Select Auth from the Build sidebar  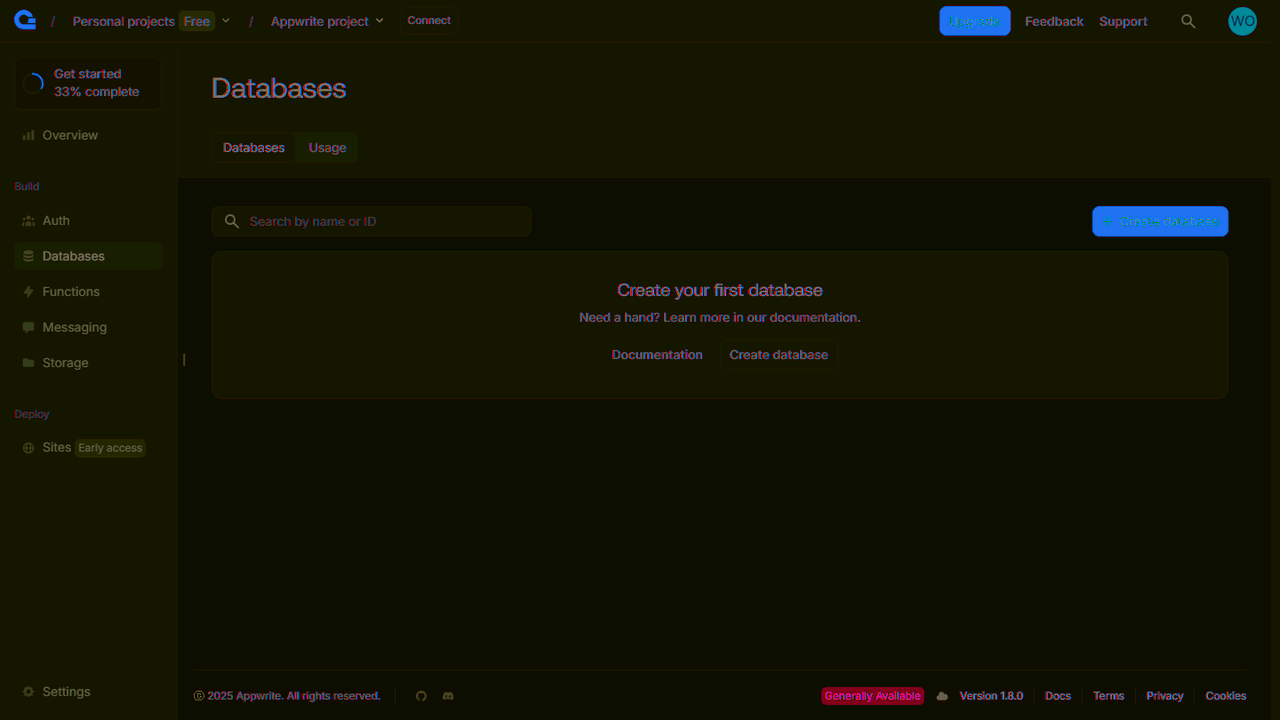point(54,220)
